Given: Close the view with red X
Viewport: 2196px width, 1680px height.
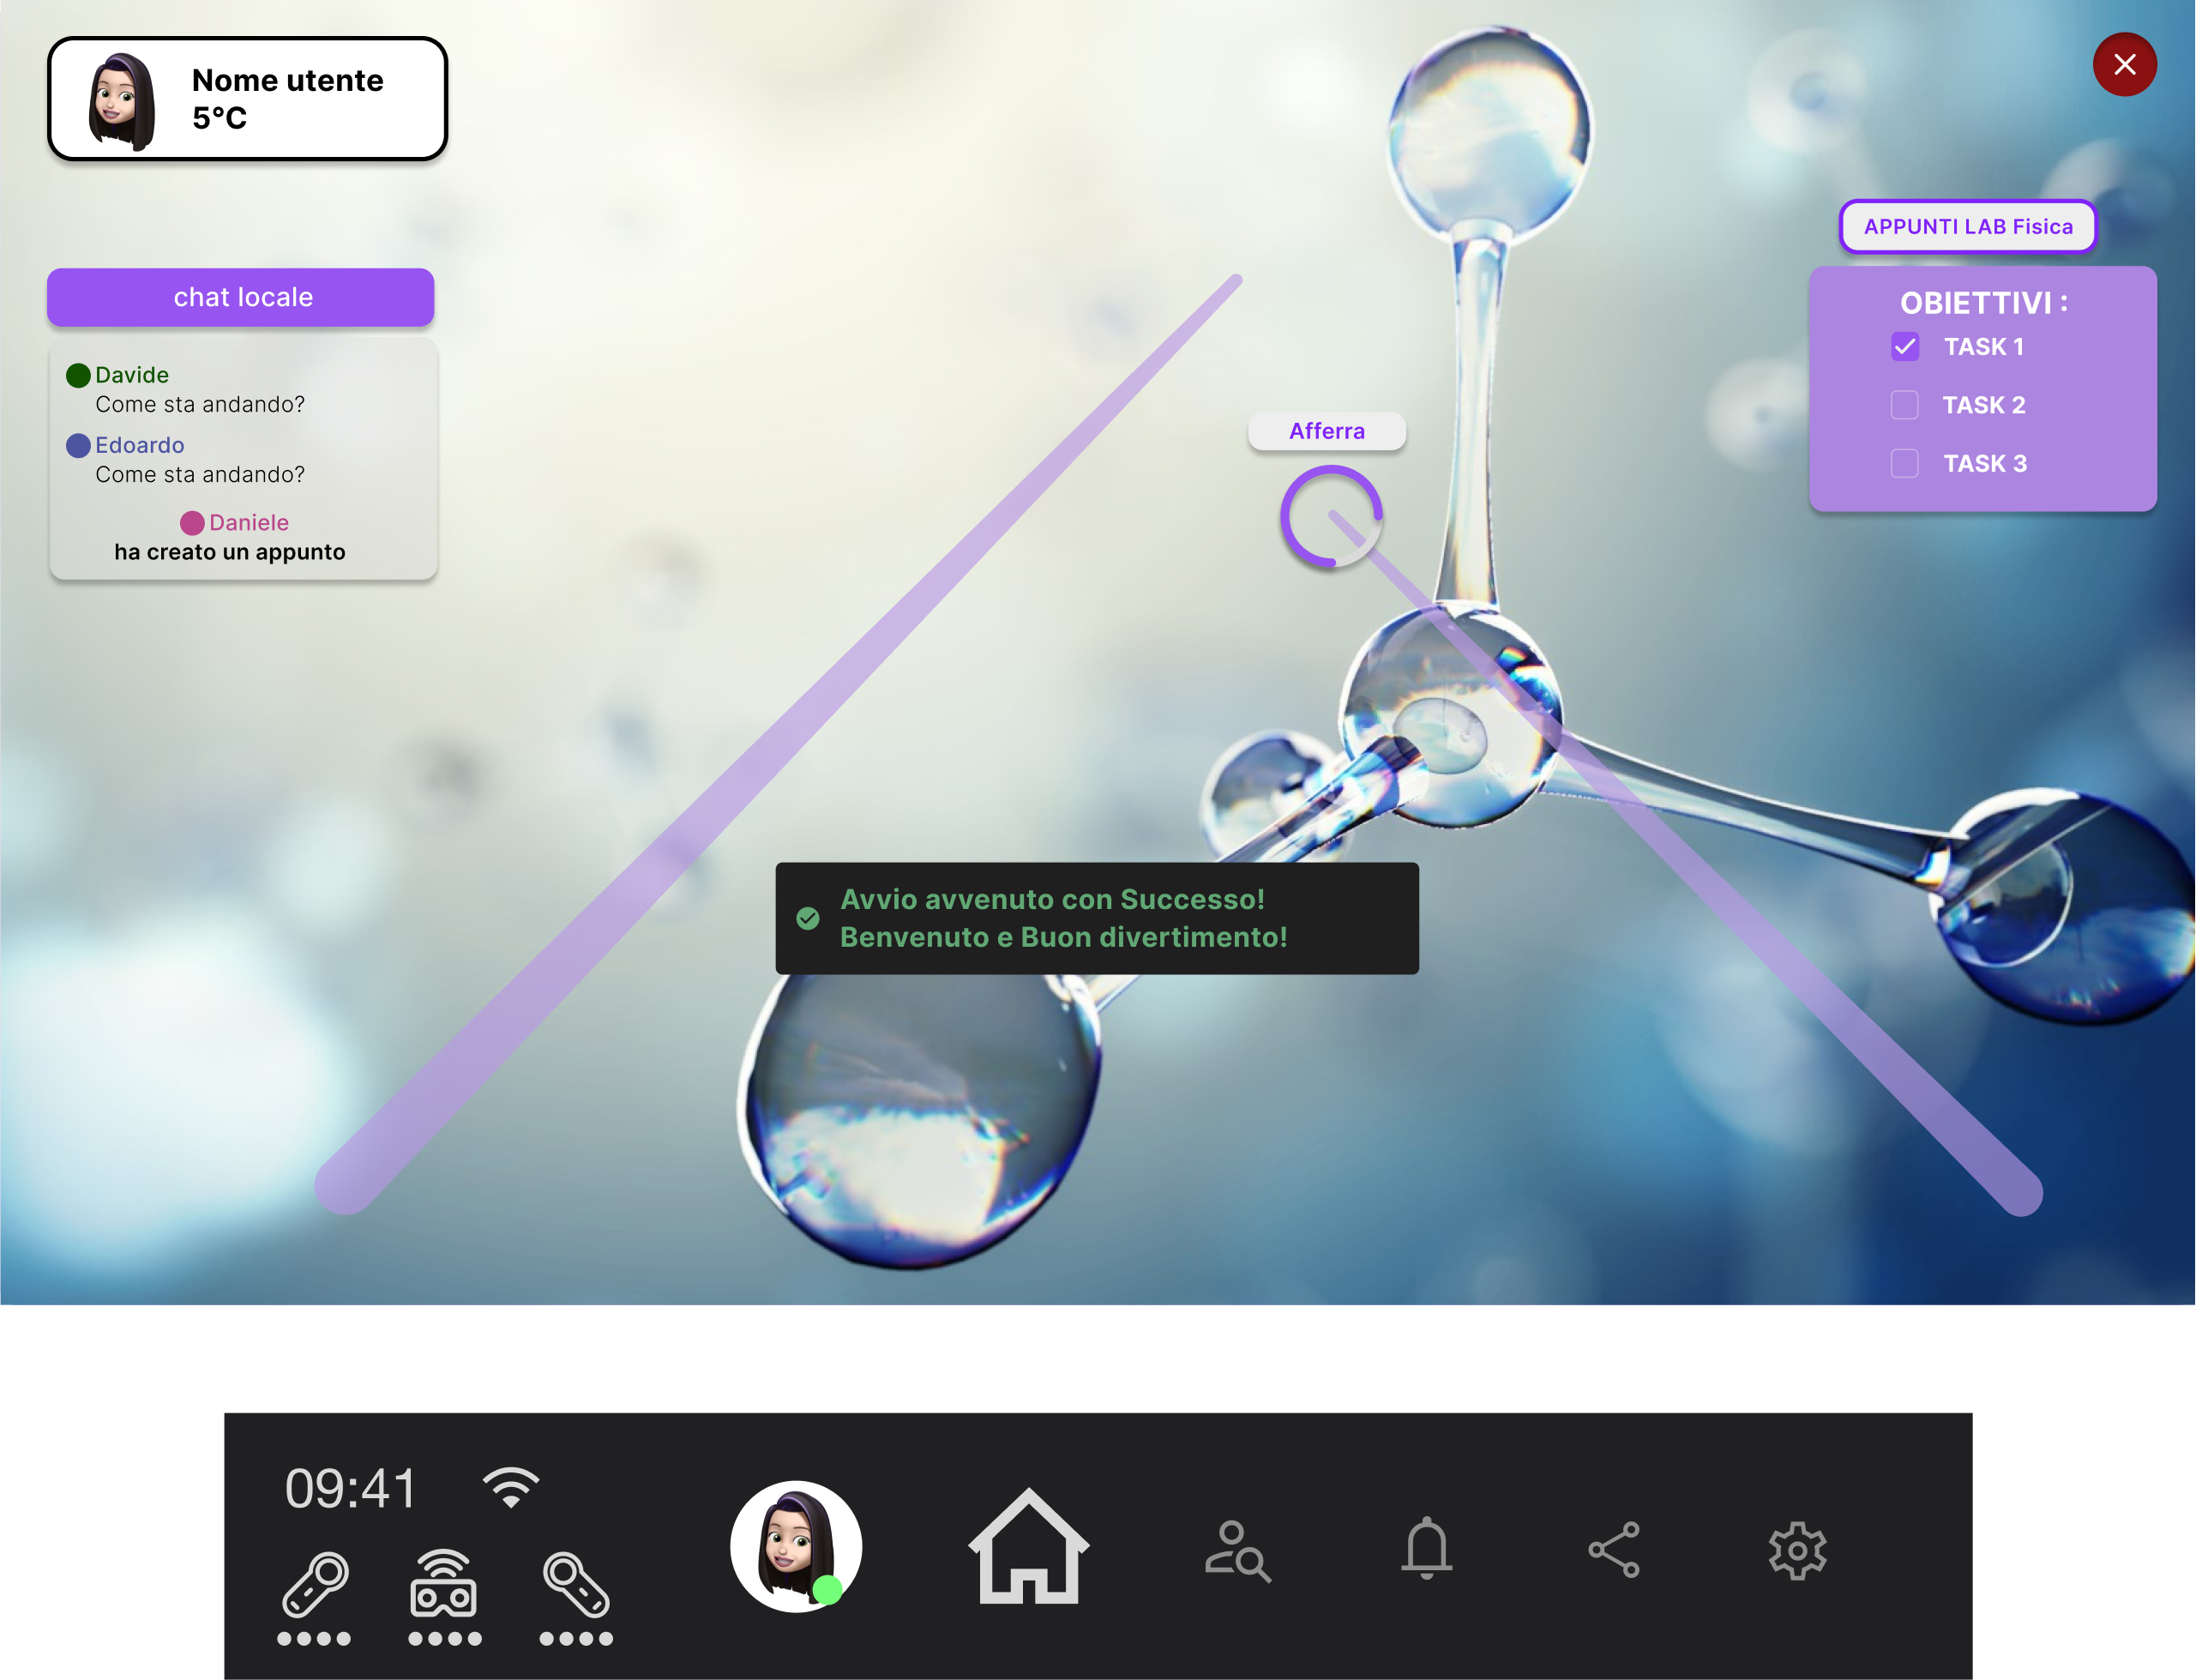Looking at the screenshot, I should (2124, 65).
